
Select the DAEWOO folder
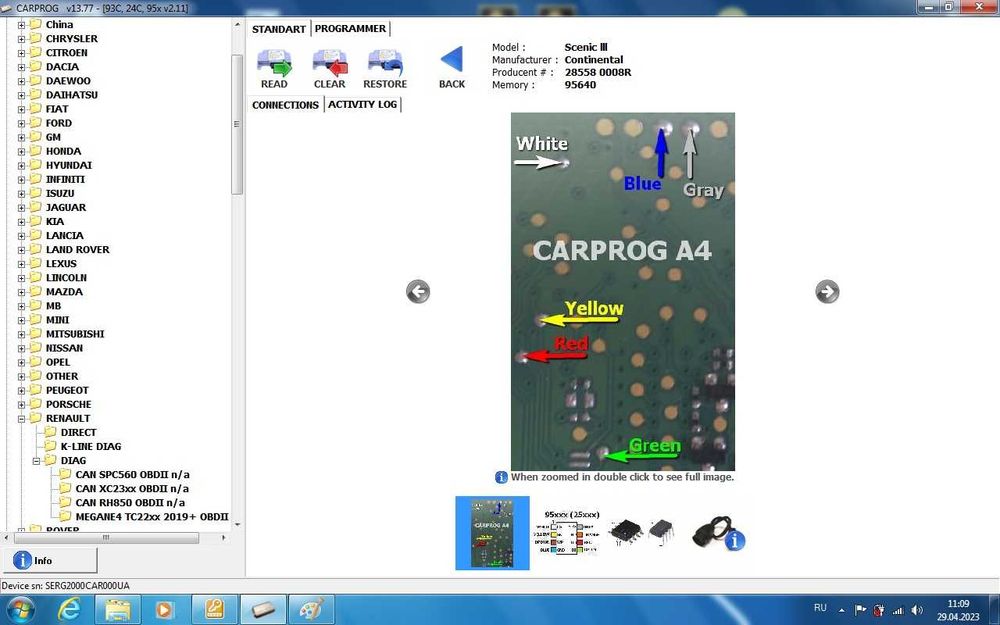point(68,81)
